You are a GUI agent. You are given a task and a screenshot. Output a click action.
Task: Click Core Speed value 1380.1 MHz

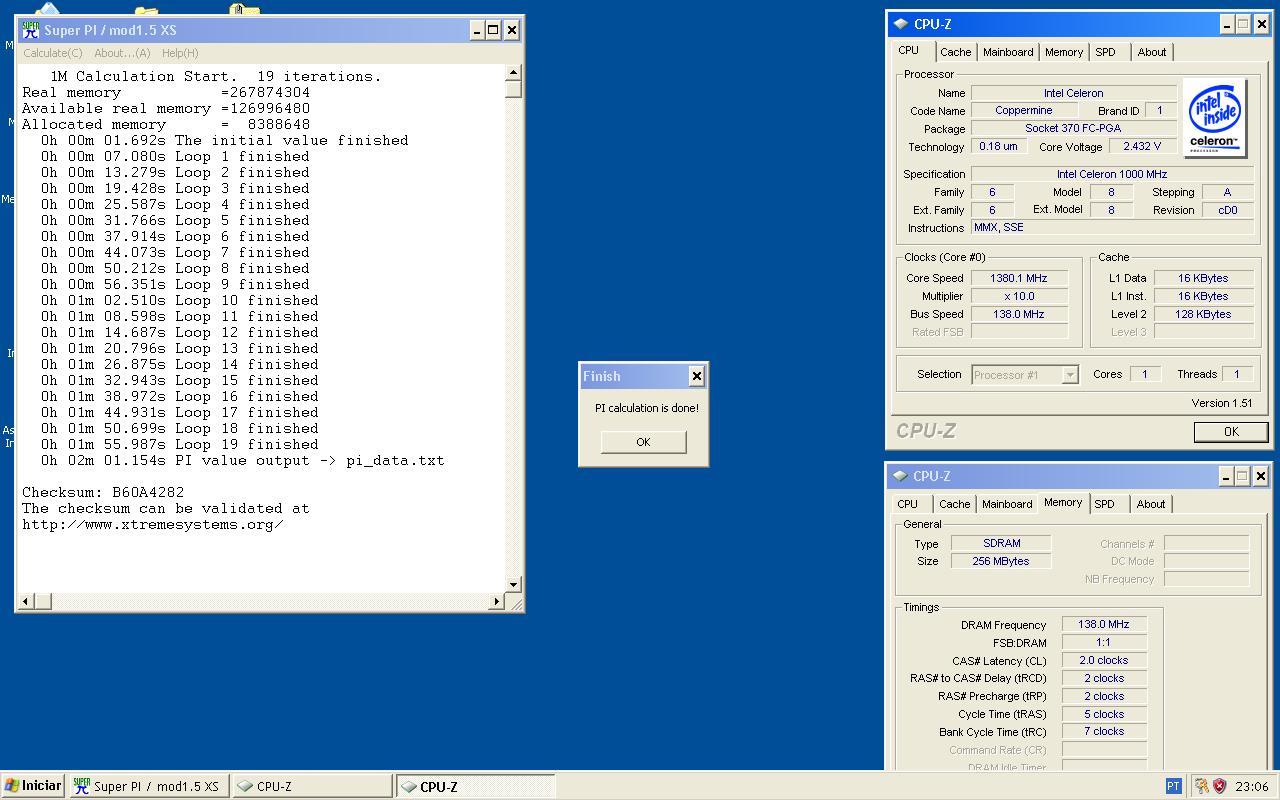pyautogui.click(x=1018, y=278)
